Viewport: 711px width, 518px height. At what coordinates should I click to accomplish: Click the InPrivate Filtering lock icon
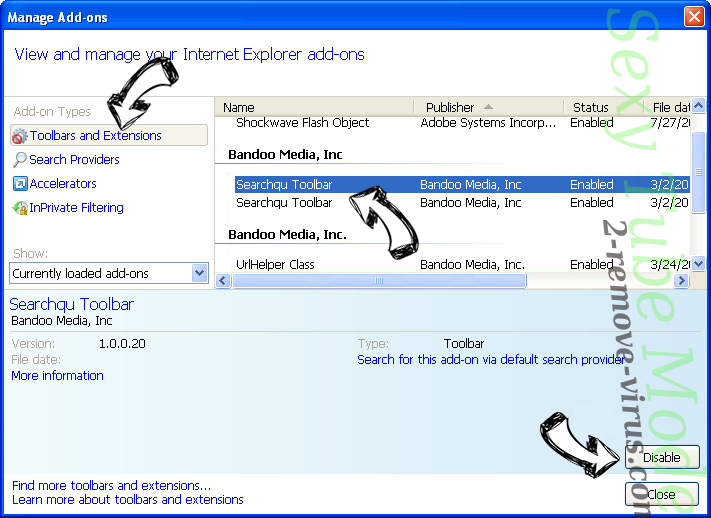pos(19,208)
